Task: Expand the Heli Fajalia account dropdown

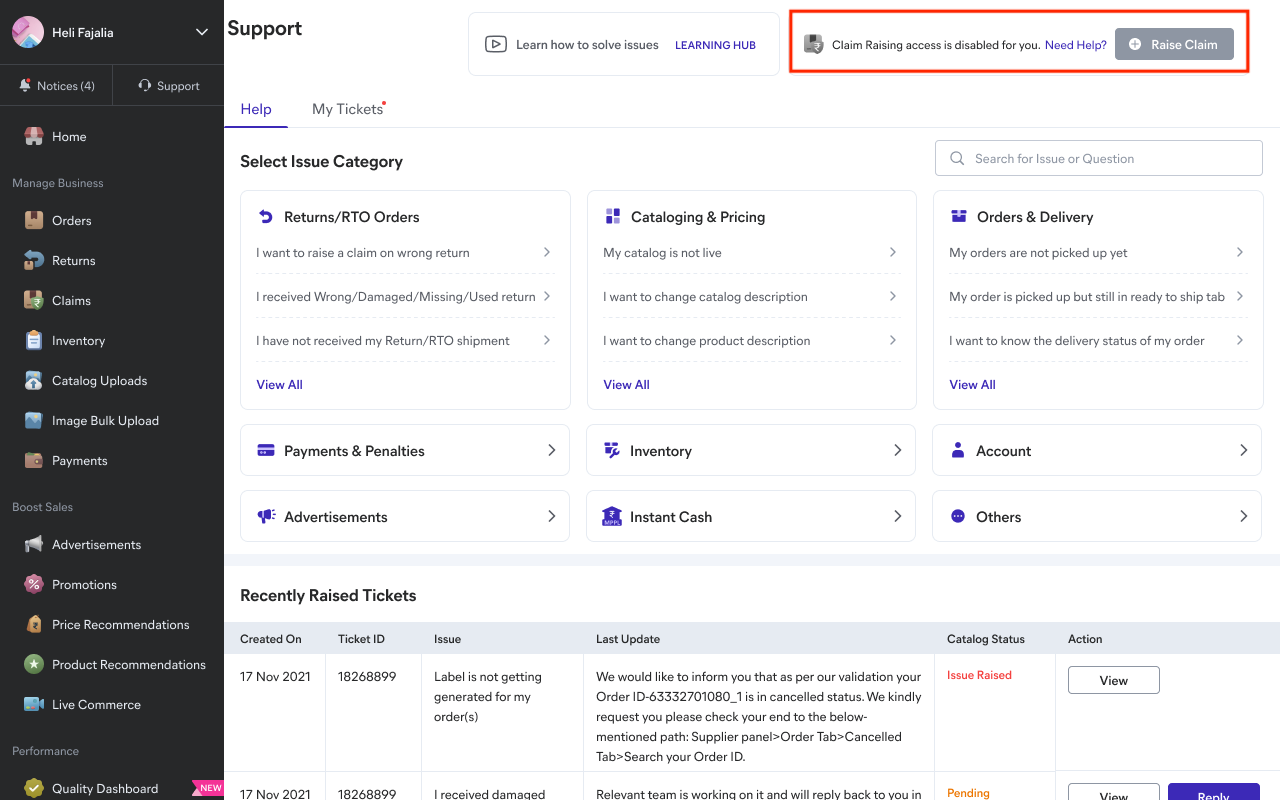Action: (x=202, y=32)
